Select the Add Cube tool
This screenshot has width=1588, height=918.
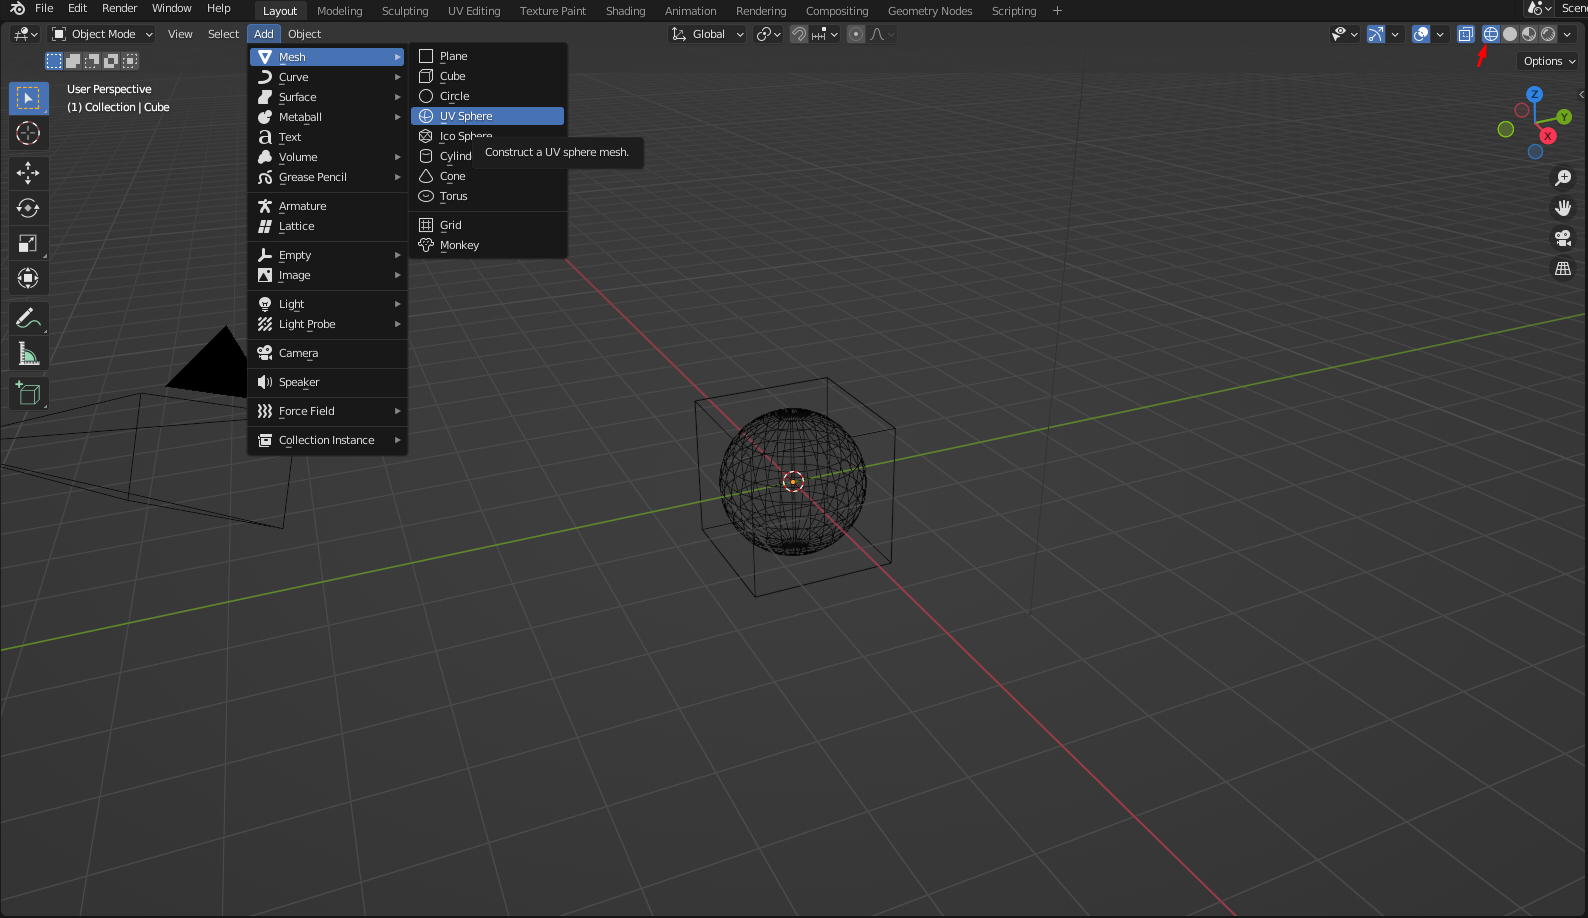coord(28,394)
